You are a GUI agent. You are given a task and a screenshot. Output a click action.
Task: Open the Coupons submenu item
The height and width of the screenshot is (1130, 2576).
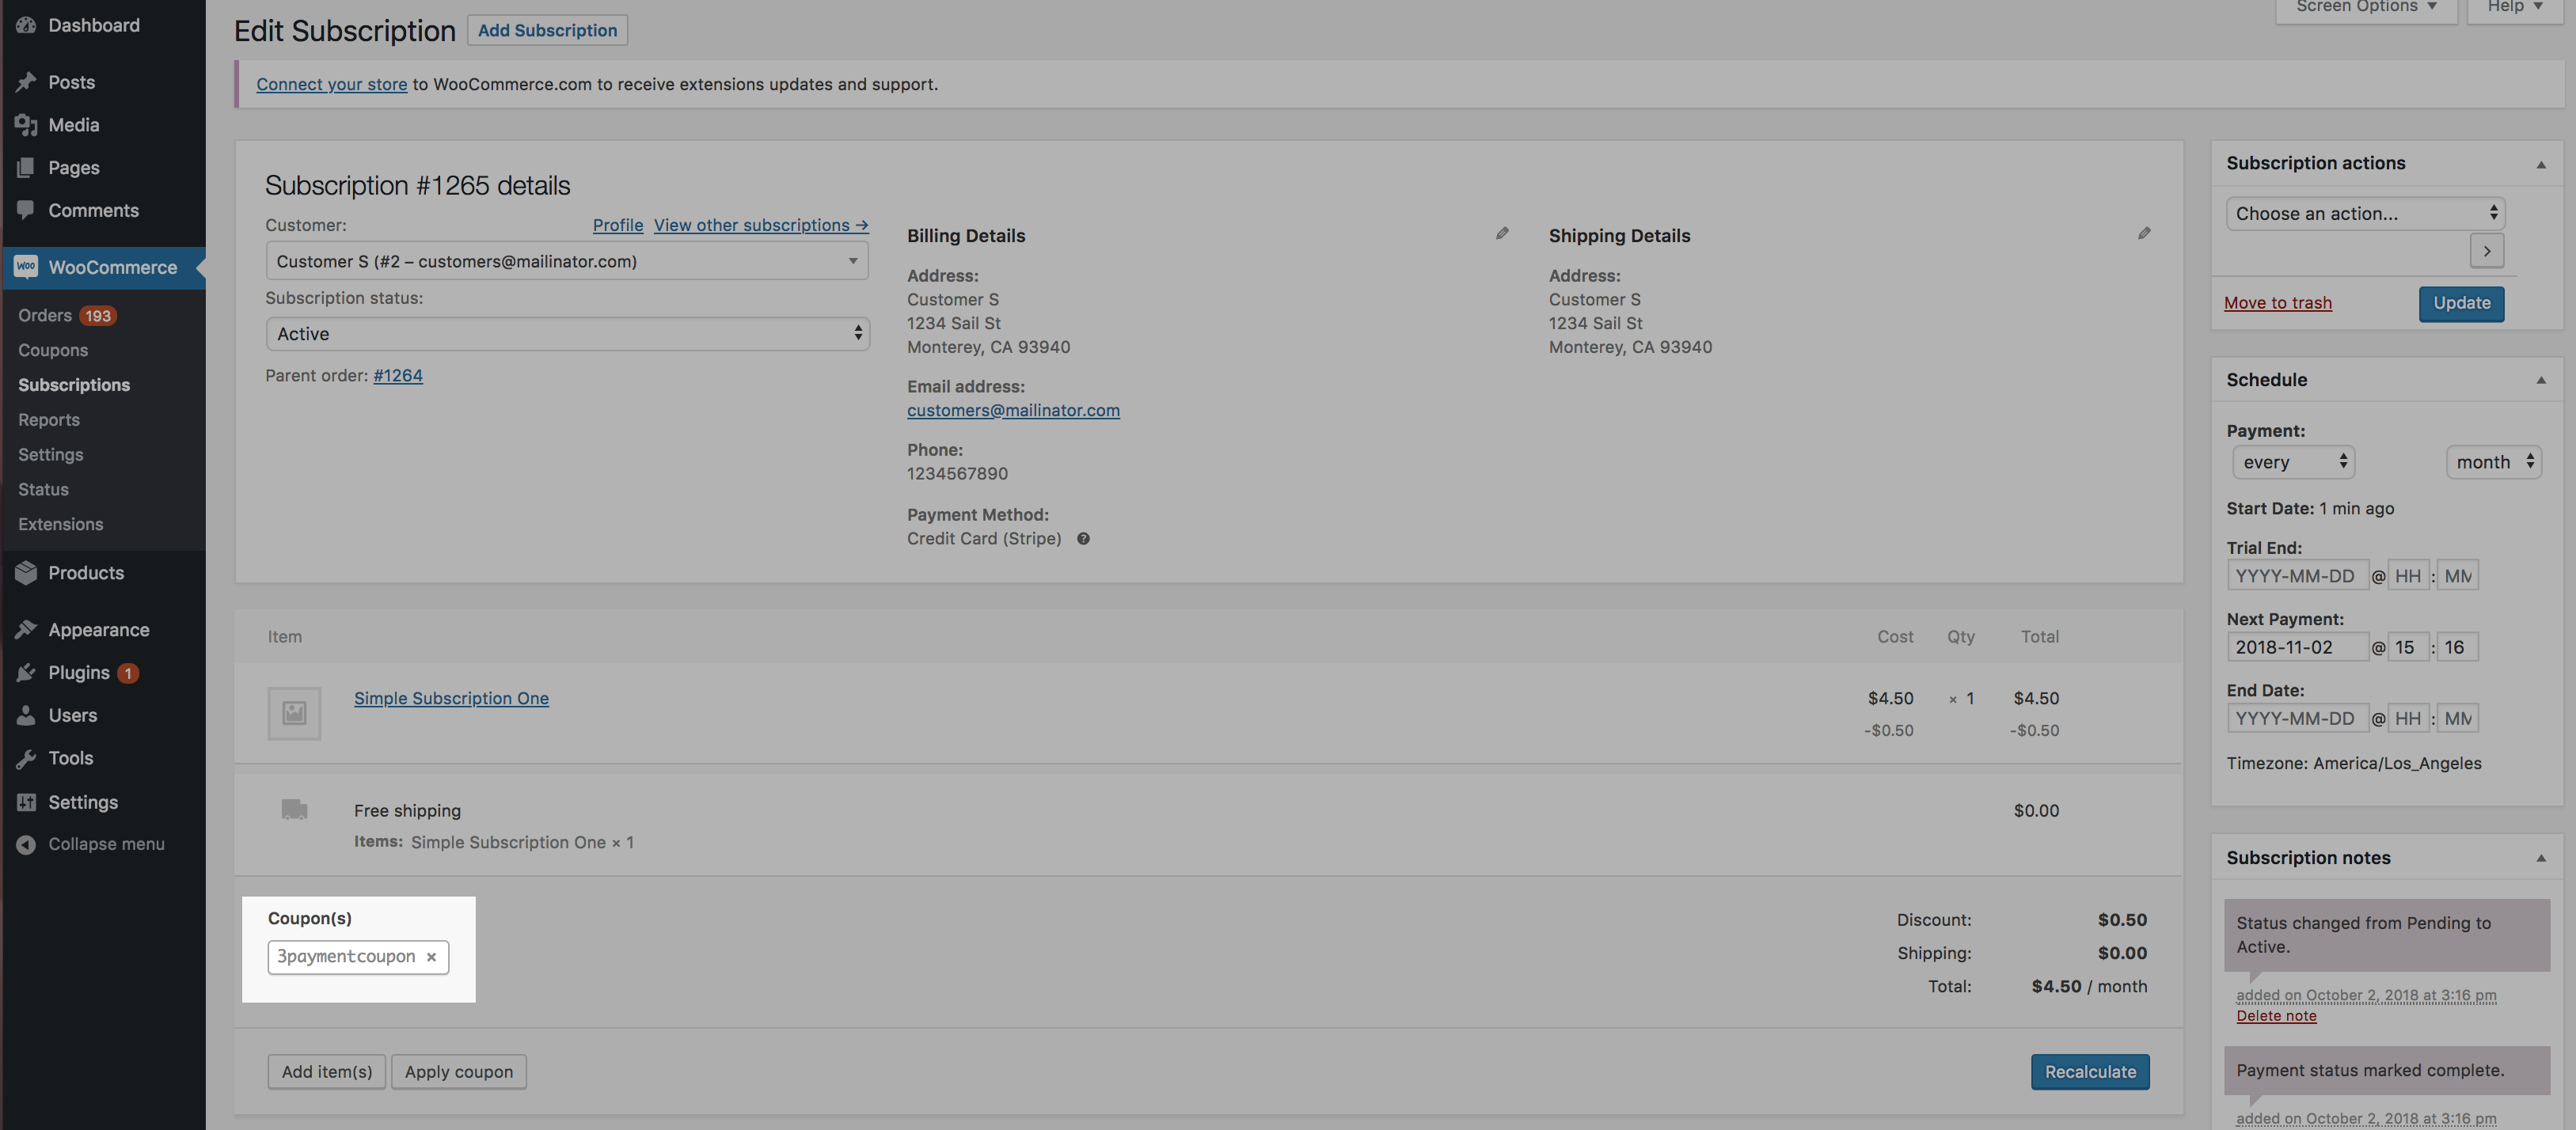click(53, 350)
